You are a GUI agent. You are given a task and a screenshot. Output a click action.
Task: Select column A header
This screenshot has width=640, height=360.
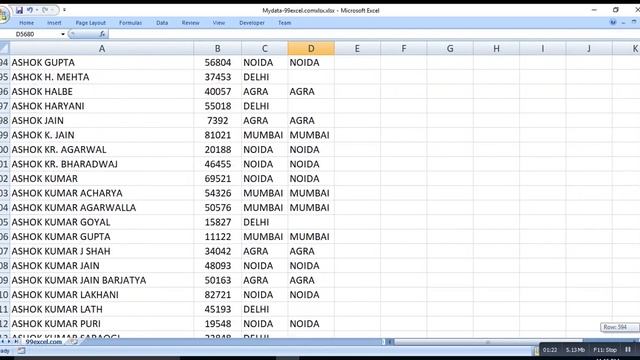pyautogui.click(x=102, y=49)
